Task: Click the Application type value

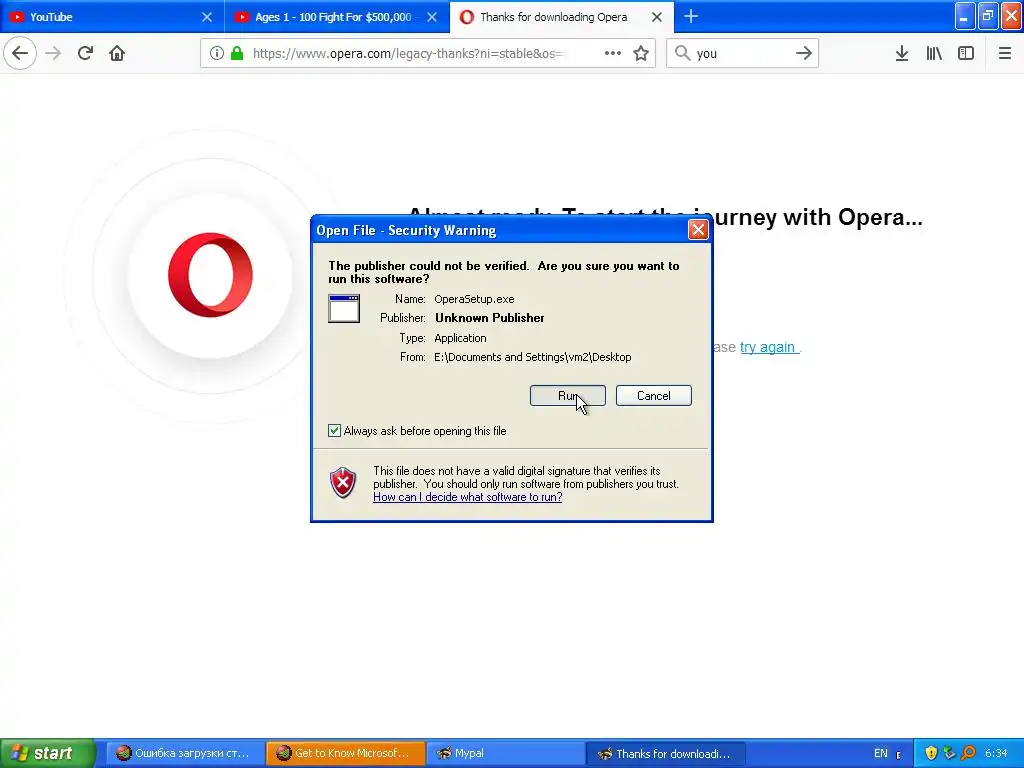Action: pos(460,338)
